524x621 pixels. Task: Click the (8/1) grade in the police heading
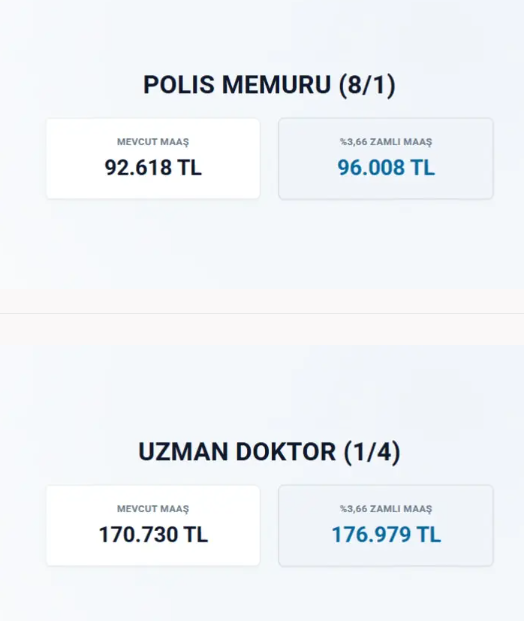pyautogui.click(x=367, y=85)
